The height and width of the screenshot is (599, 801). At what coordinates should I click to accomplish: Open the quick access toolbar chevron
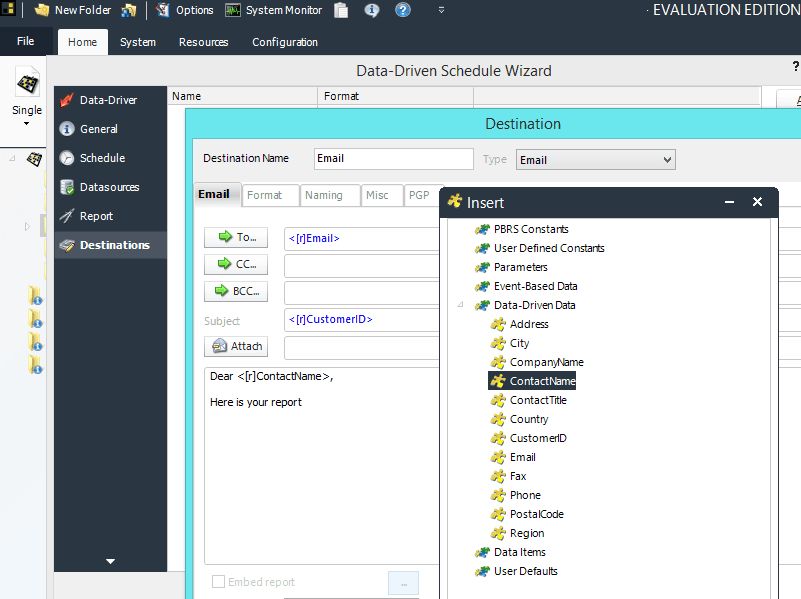tap(441, 11)
